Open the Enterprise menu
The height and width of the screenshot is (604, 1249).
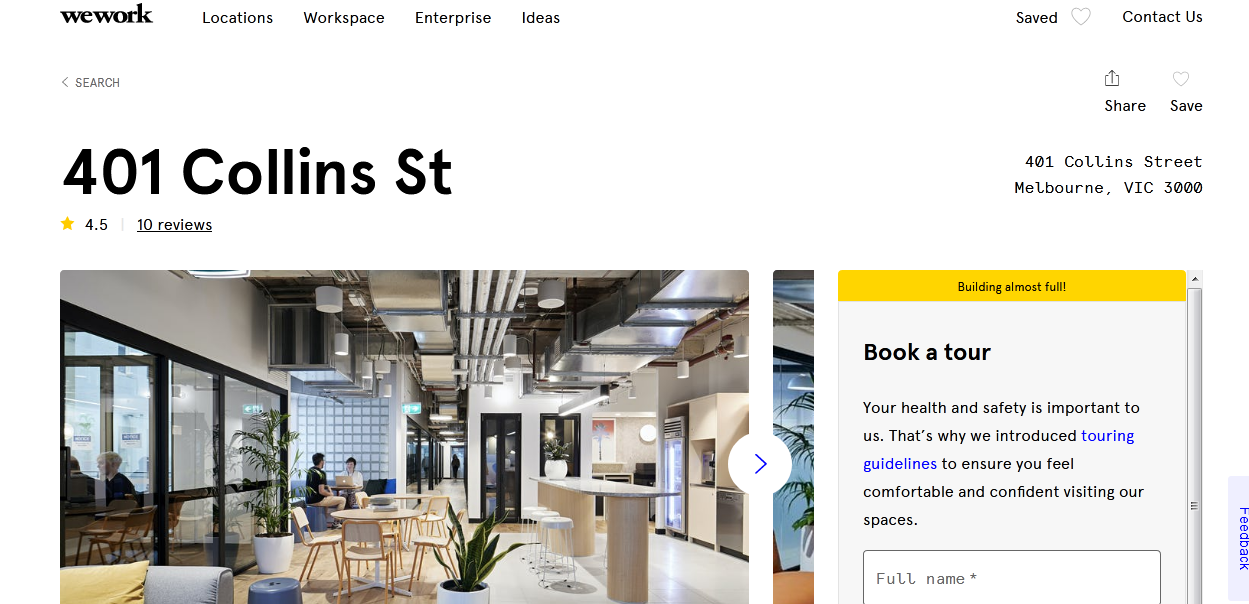[x=453, y=18]
